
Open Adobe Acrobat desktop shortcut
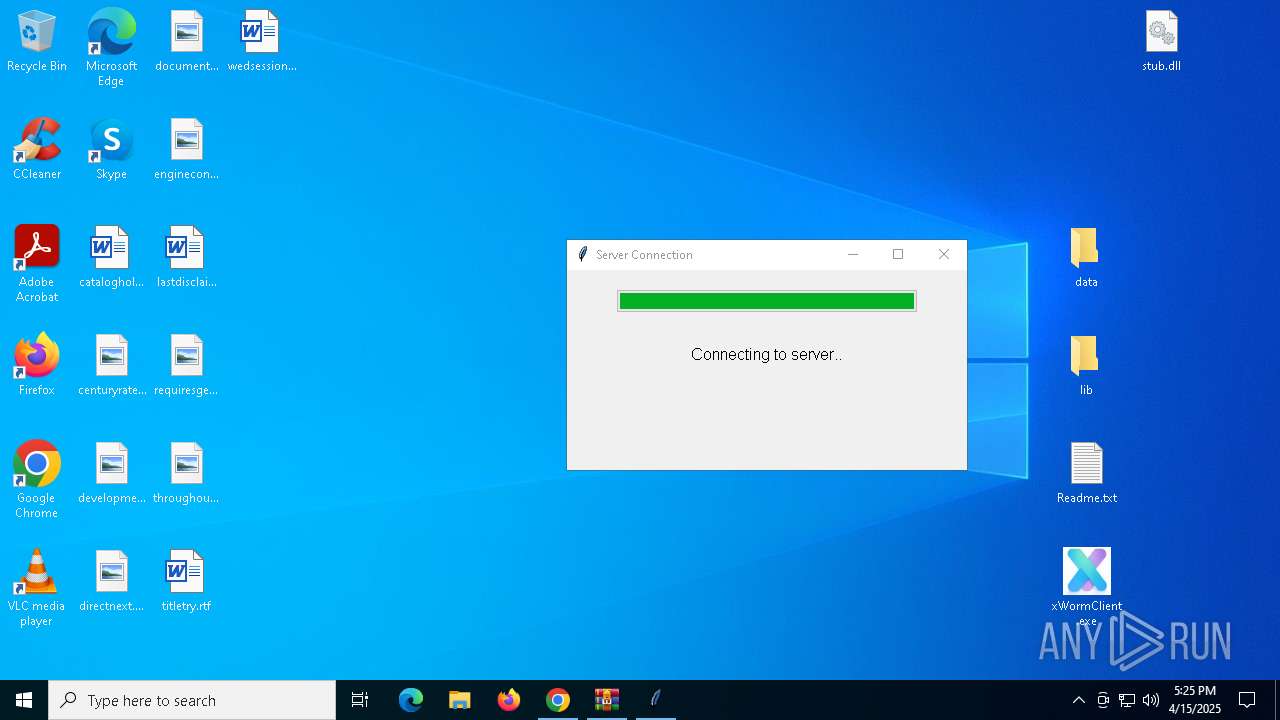[37, 264]
